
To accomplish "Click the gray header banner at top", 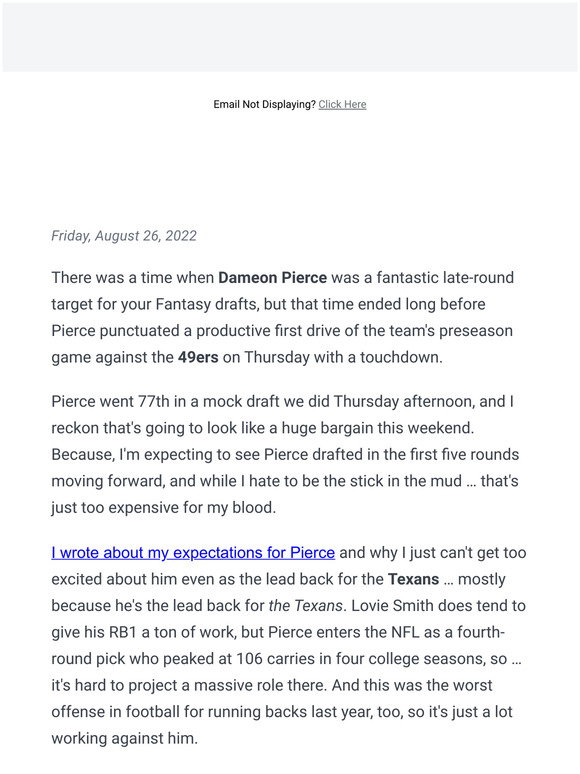I will (290, 37).
